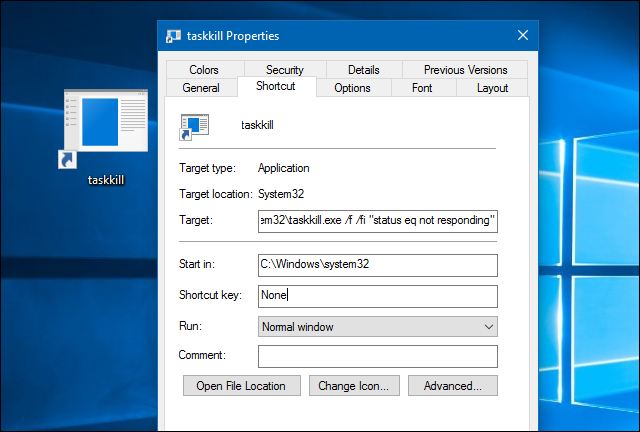The height and width of the screenshot is (432, 640).
Task: Click the Target location value System32
Action: [x=281, y=194]
